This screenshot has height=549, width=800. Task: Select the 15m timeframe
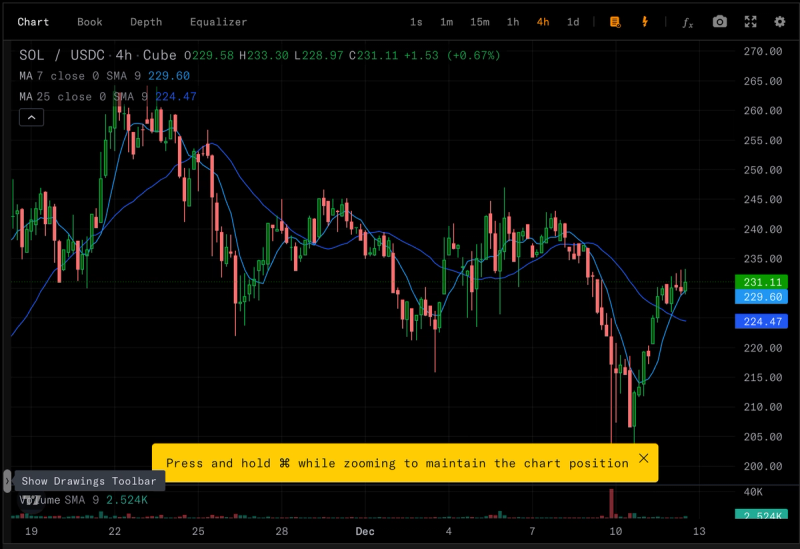click(x=480, y=22)
